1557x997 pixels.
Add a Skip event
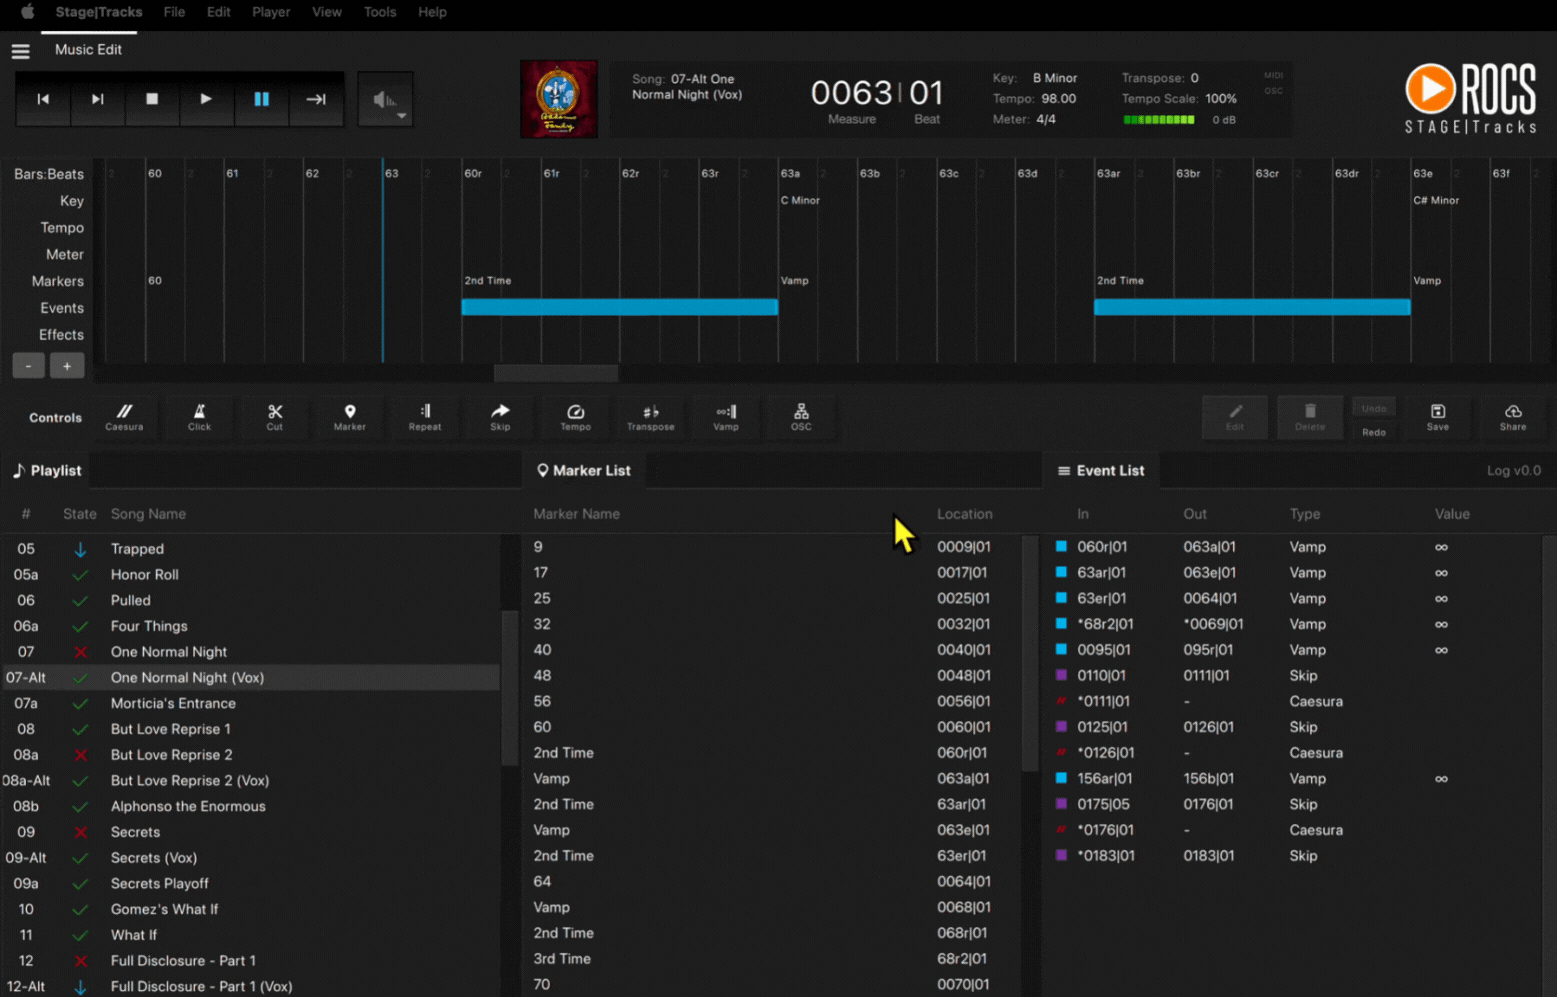pos(500,417)
